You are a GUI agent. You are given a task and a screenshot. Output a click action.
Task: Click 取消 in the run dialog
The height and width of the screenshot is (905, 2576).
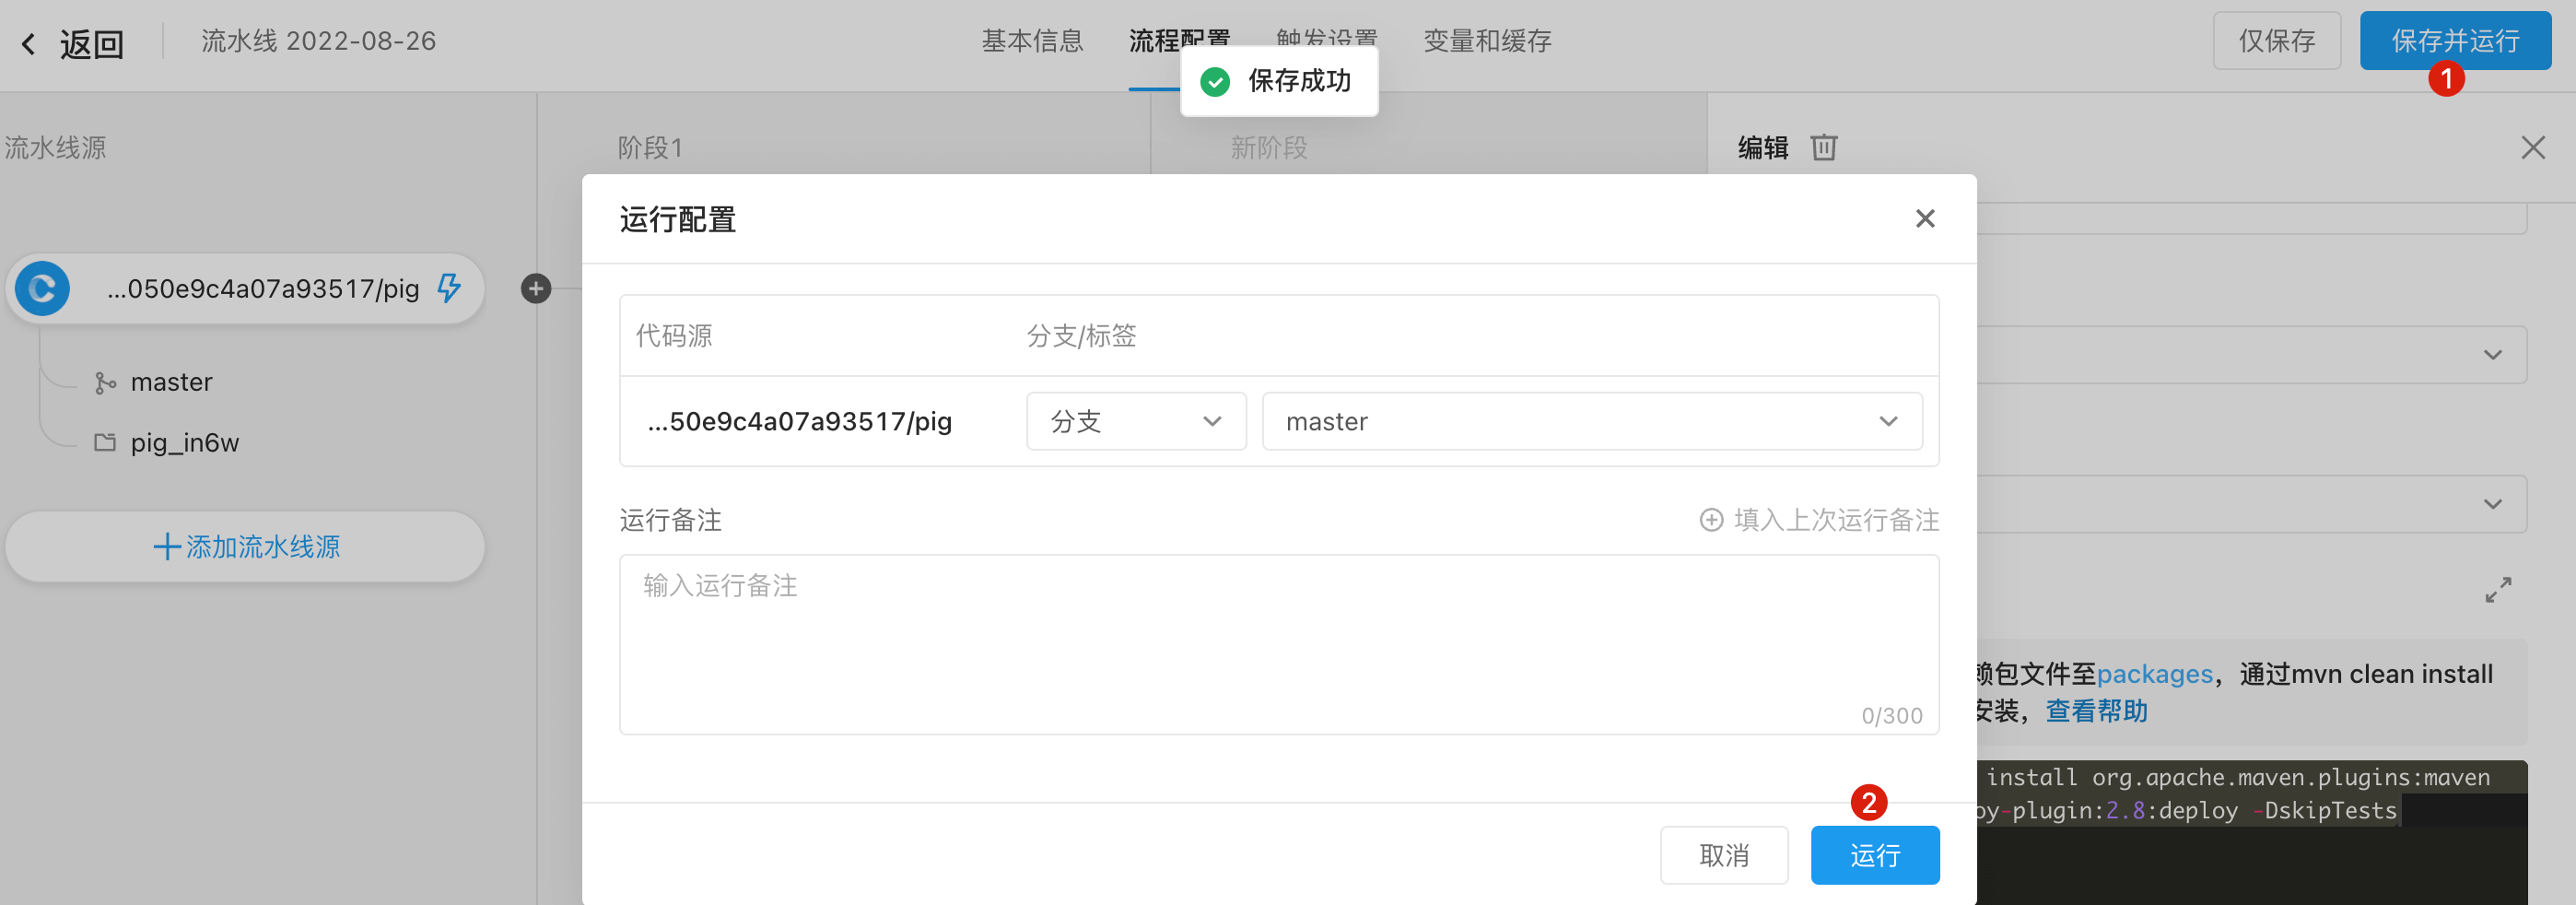(1724, 855)
